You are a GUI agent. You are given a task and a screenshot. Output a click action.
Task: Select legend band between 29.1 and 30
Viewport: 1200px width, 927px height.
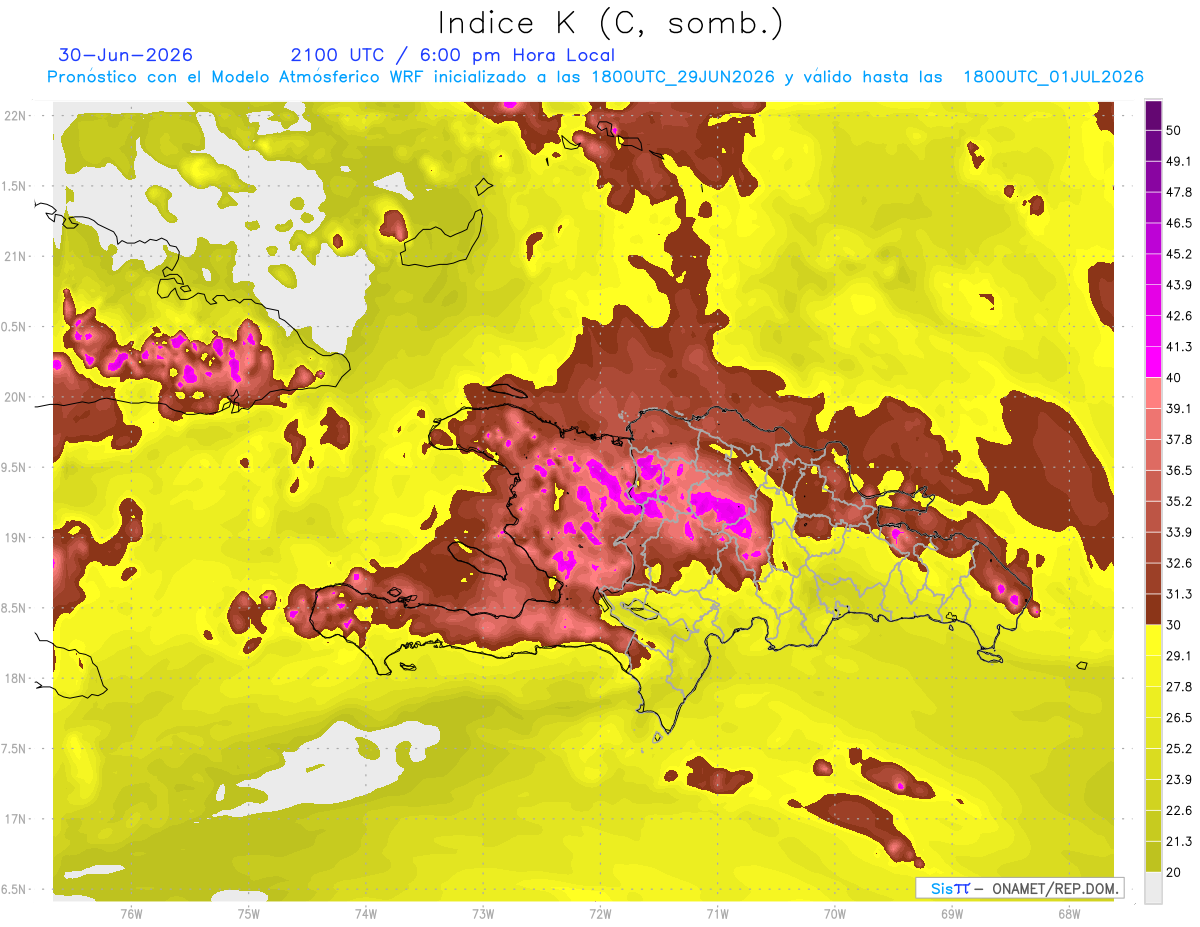(x=1153, y=641)
